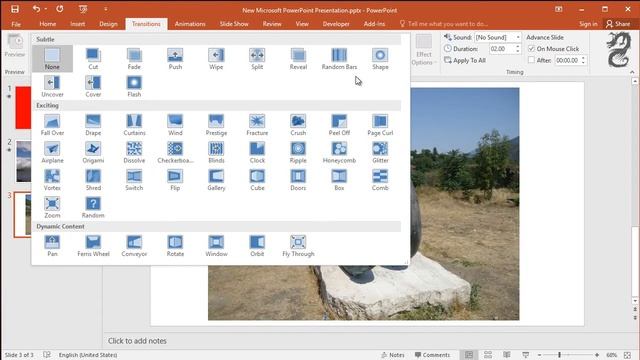Choose the Checkerboard transition
This screenshot has width=640, height=360.
click(175, 152)
